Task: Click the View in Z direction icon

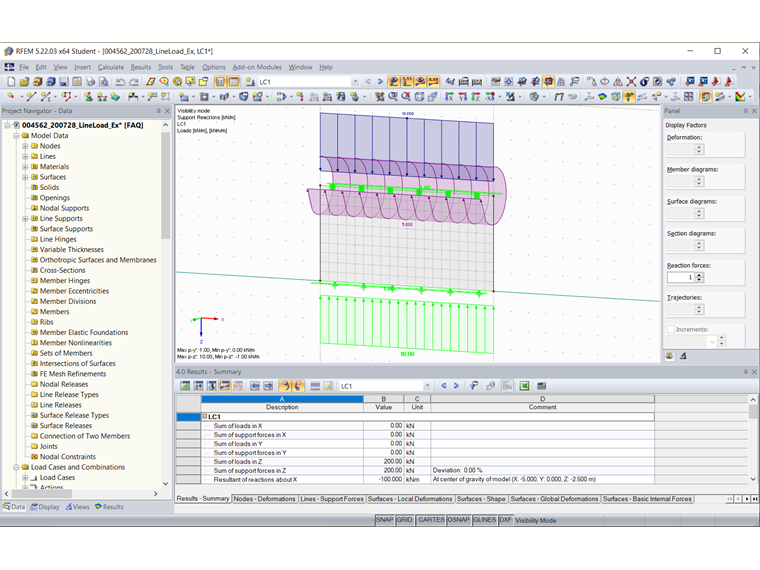Action: pyautogui.click(x=475, y=96)
